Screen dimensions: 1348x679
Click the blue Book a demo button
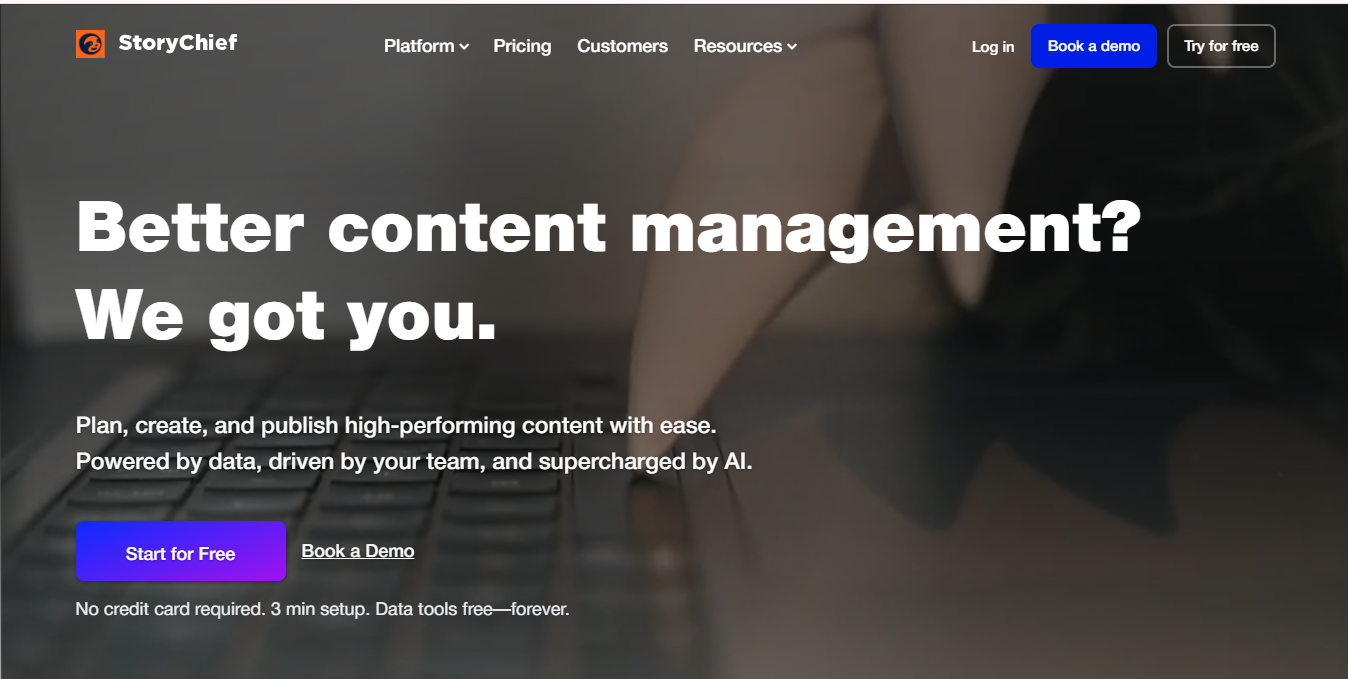coord(1094,46)
